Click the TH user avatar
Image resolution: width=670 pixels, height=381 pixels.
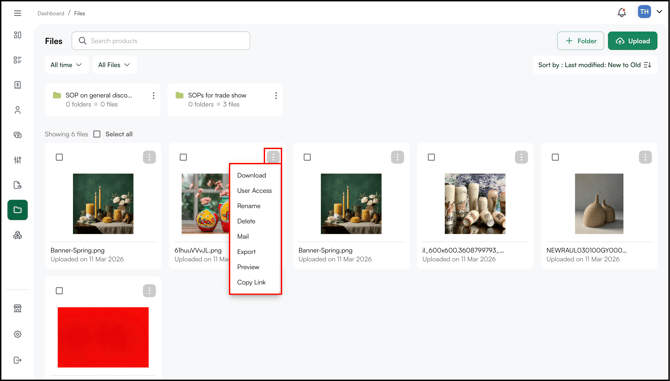(644, 12)
